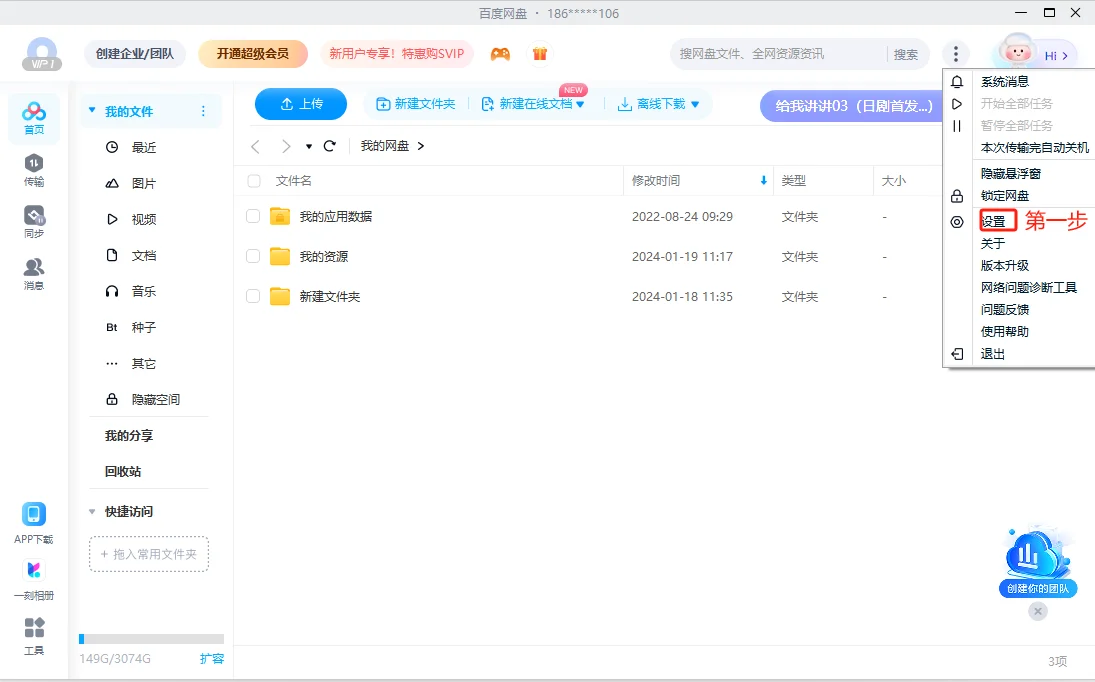The width and height of the screenshot is (1095, 682).
Task: Click the 上传 (Upload) button
Action: tap(301, 103)
